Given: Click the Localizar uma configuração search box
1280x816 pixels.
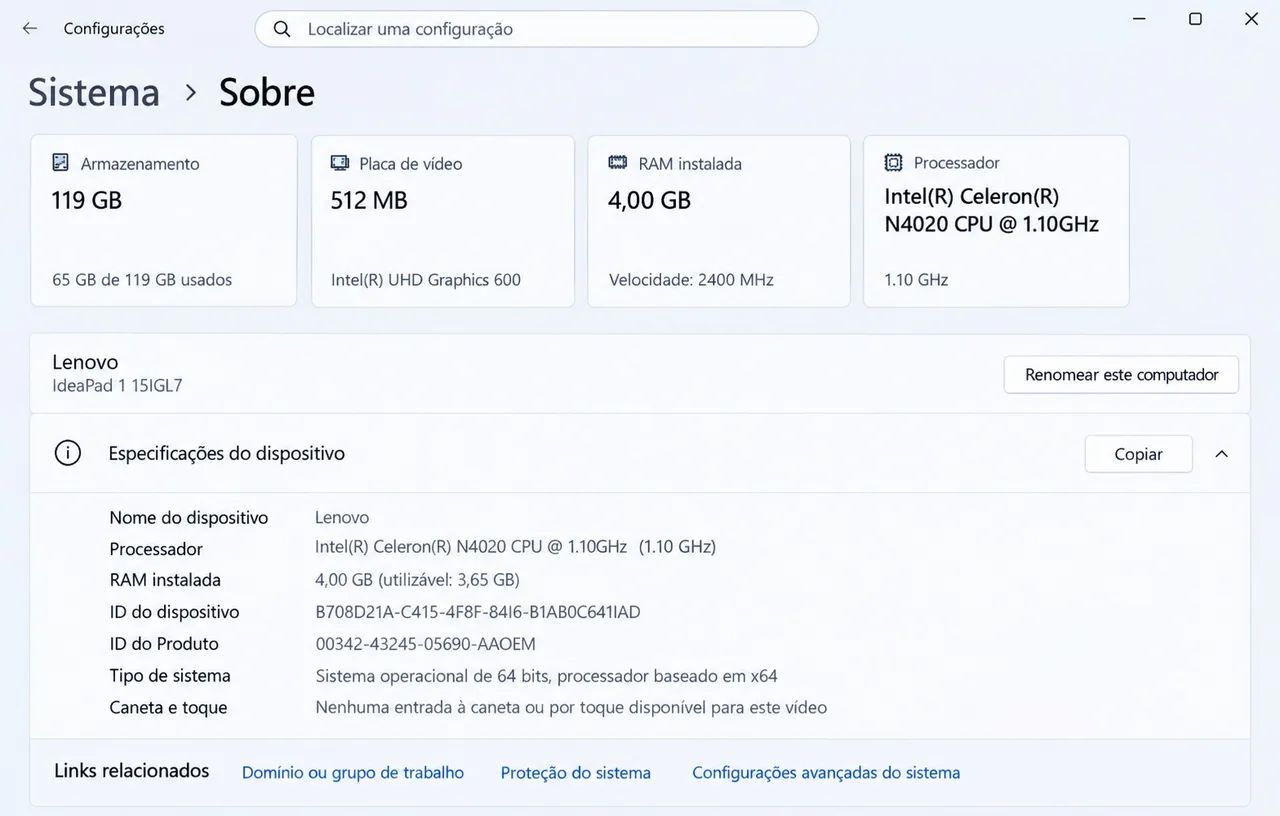Looking at the screenshot, I should (x=537, y=29).
